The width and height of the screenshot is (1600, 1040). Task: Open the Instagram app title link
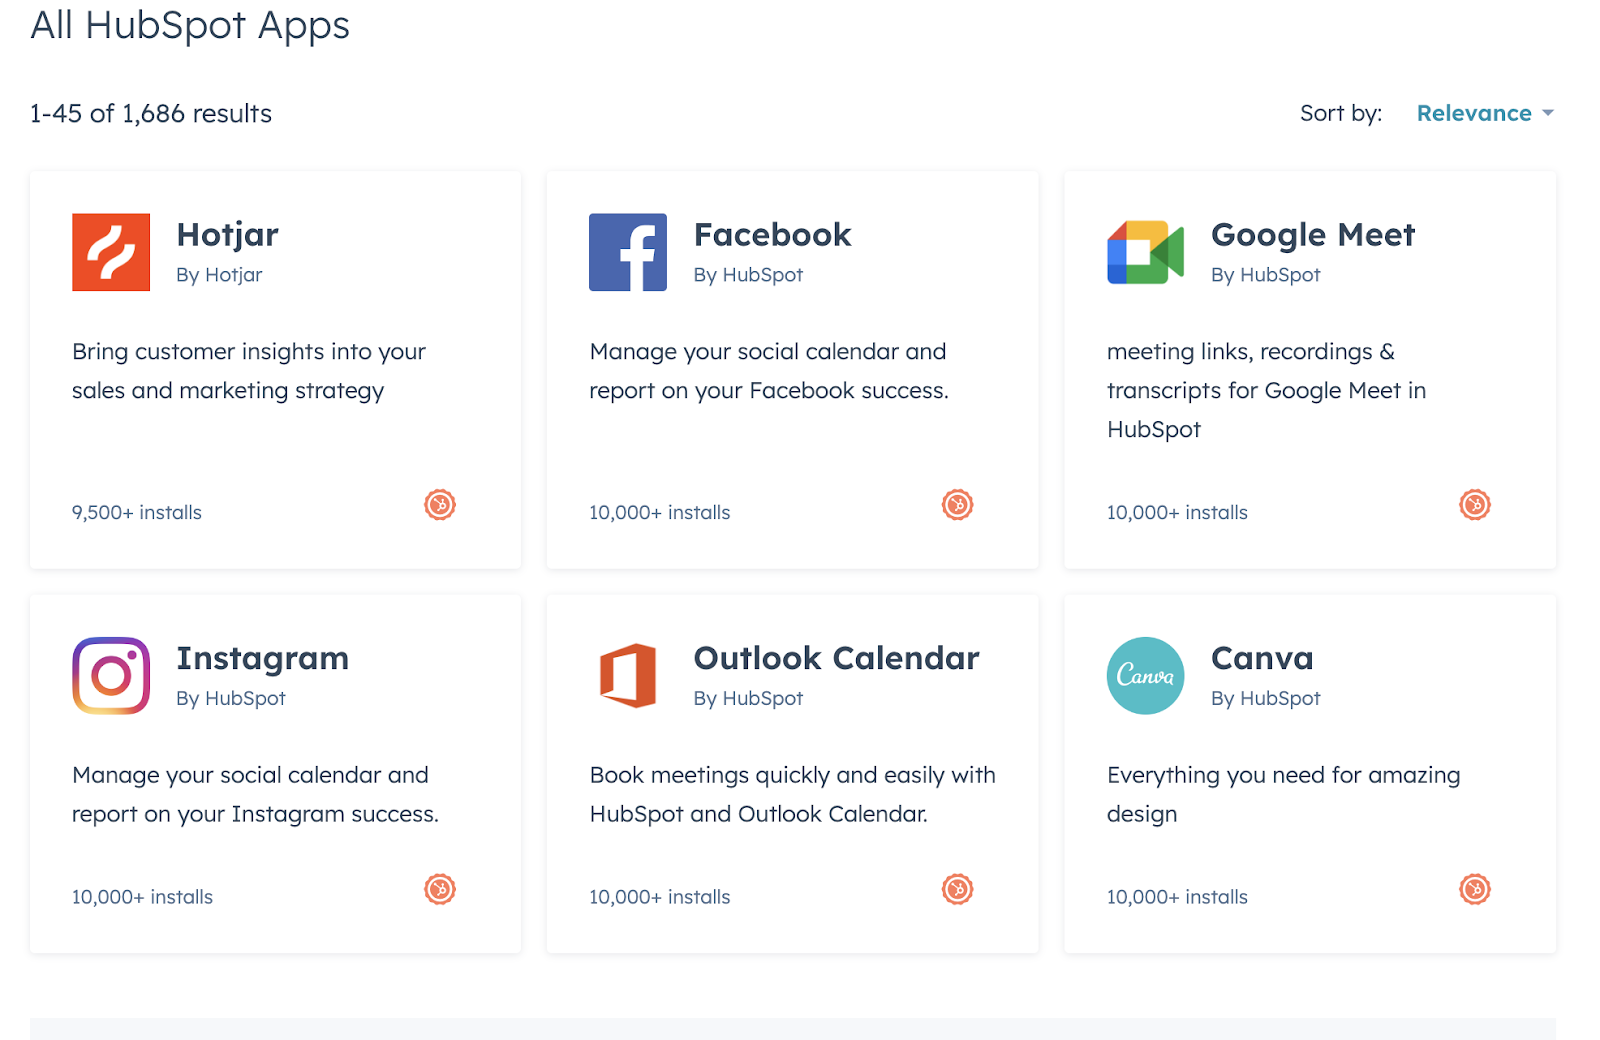pyautogui.click(x=263, y=659)
